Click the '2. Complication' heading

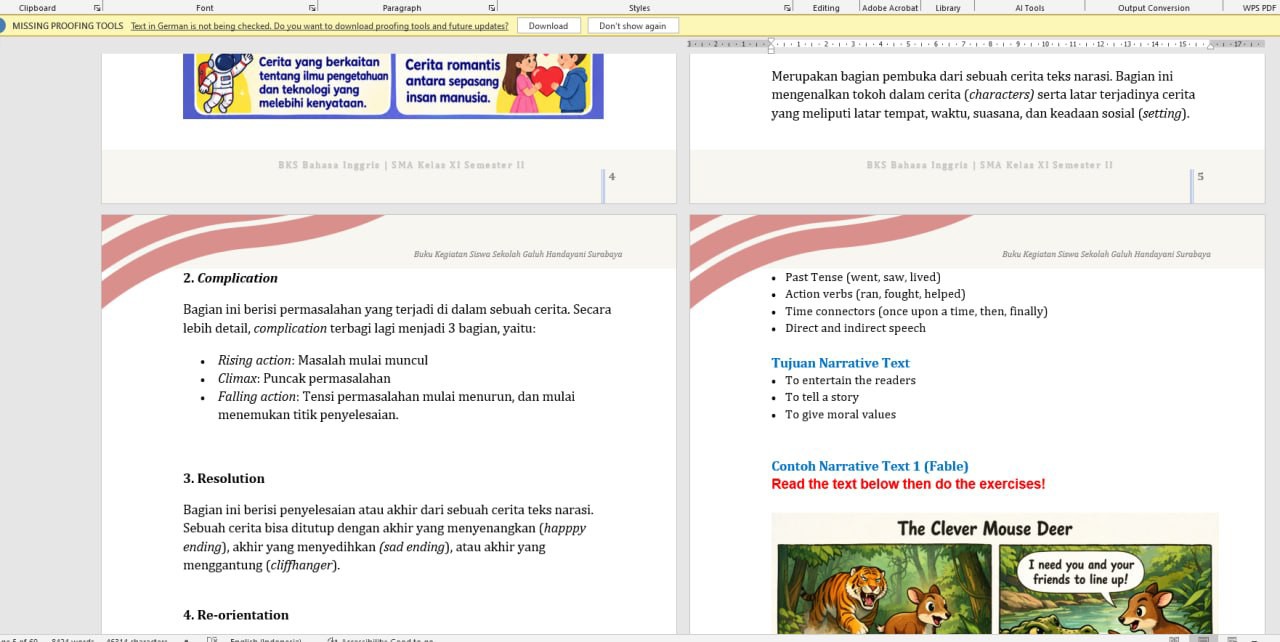coord(230,278)
